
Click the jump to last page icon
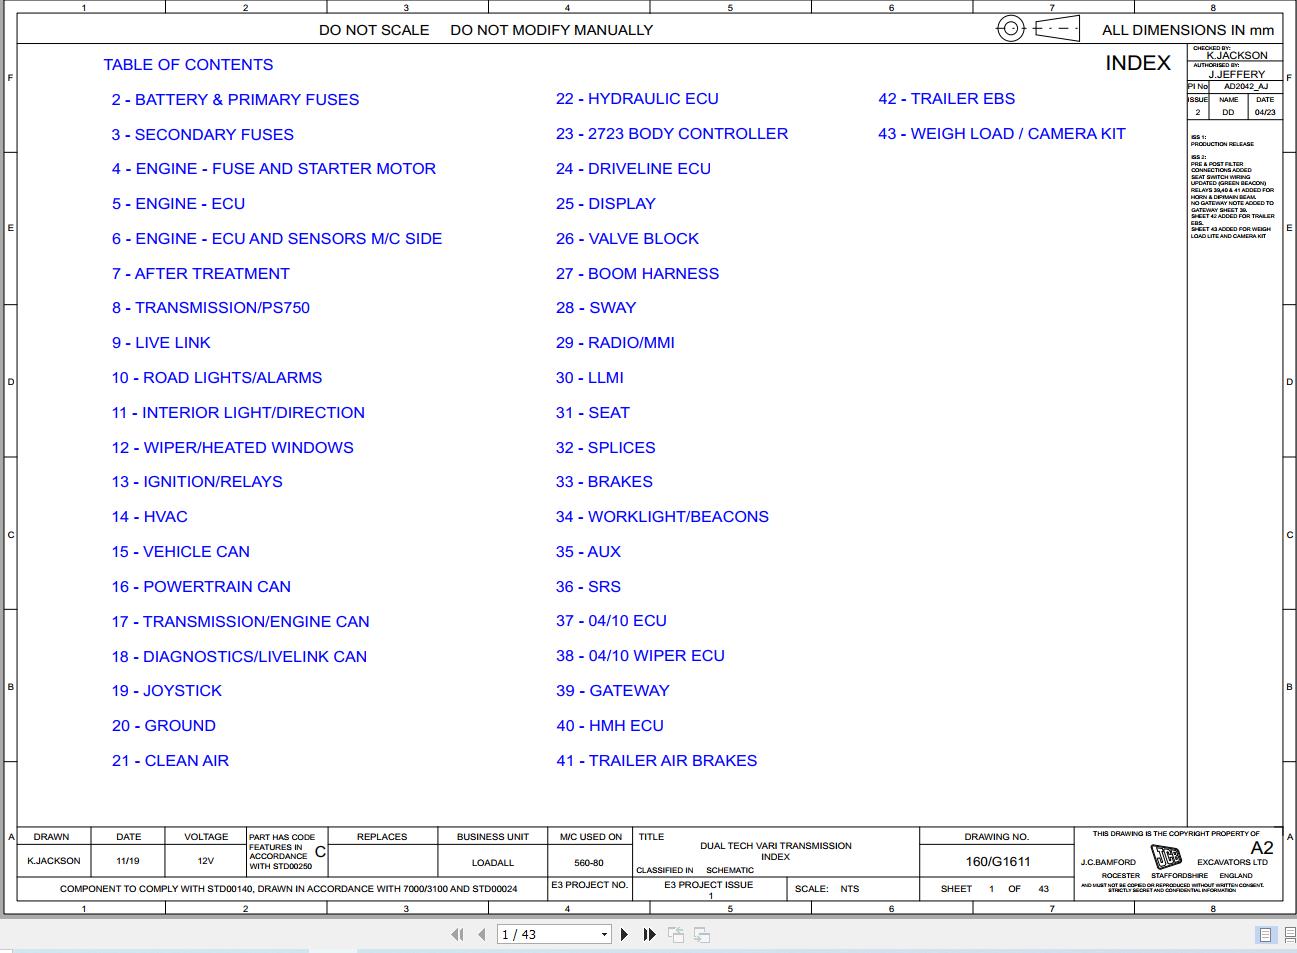click(648, 934)
